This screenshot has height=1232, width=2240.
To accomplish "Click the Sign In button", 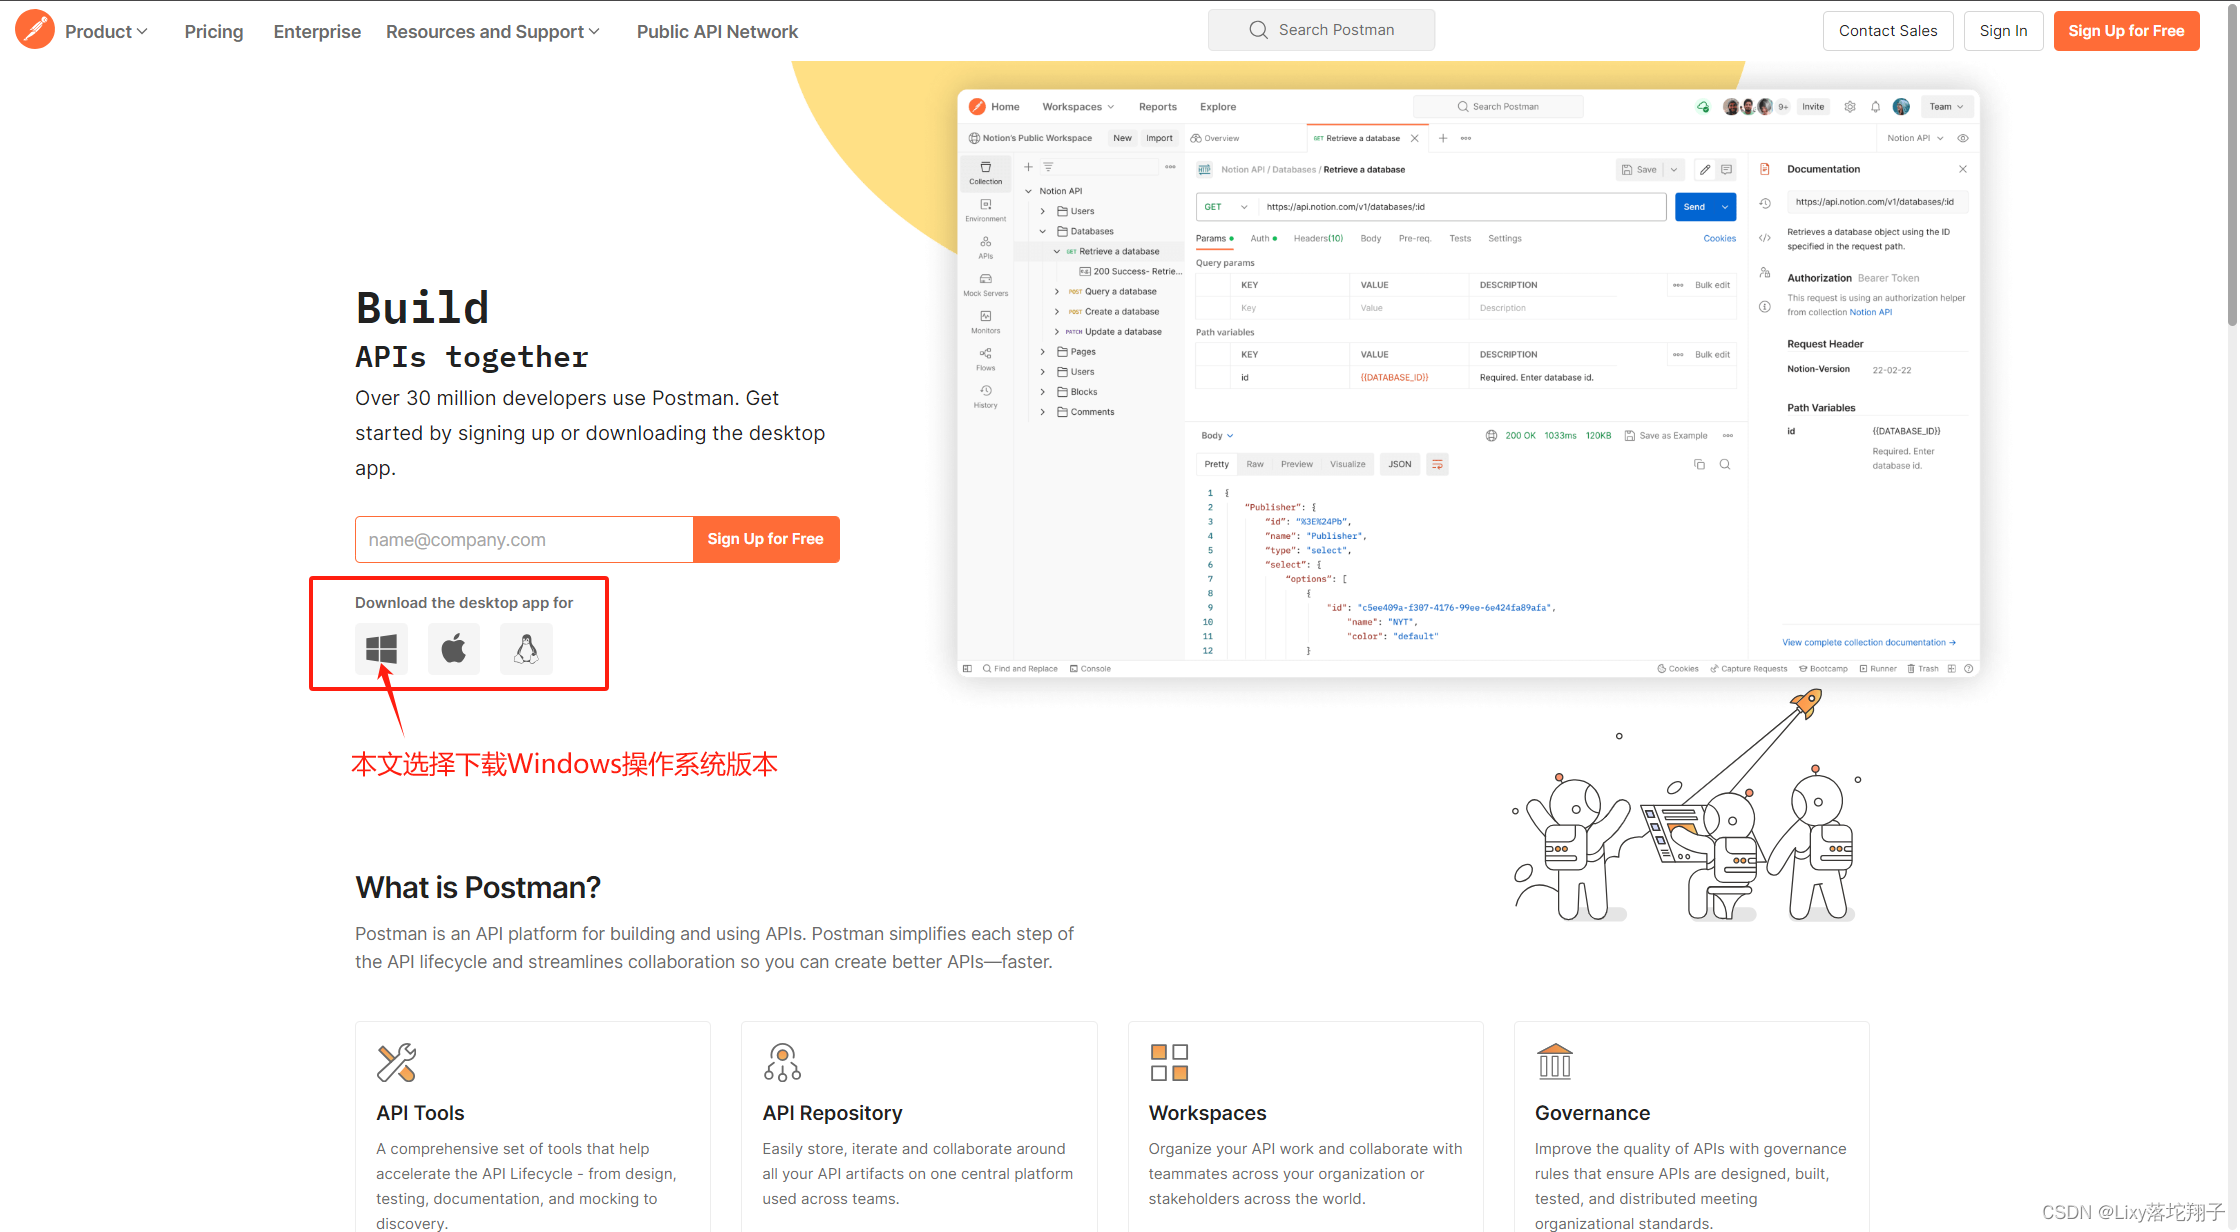I will point(2003,31).
